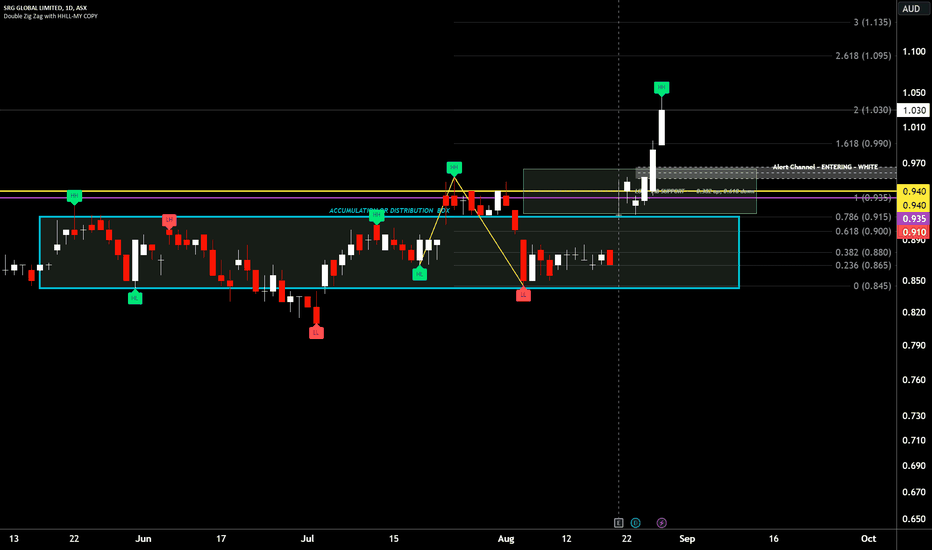
Task: Open the AUD currency selector
Action: (x=911, y=8)
